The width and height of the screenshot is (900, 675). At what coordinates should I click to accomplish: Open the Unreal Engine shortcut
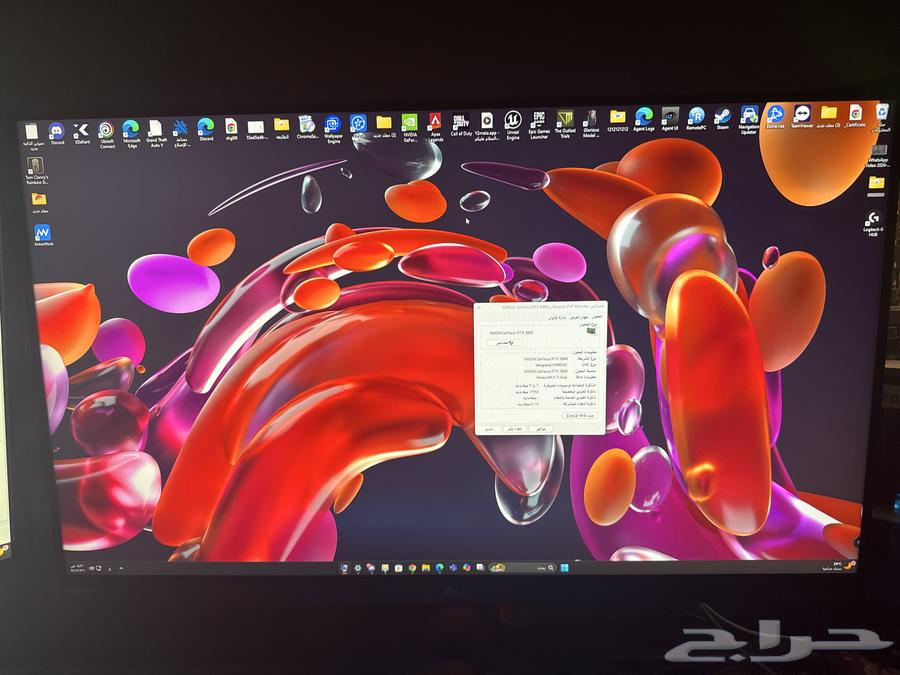click(513, 121)
